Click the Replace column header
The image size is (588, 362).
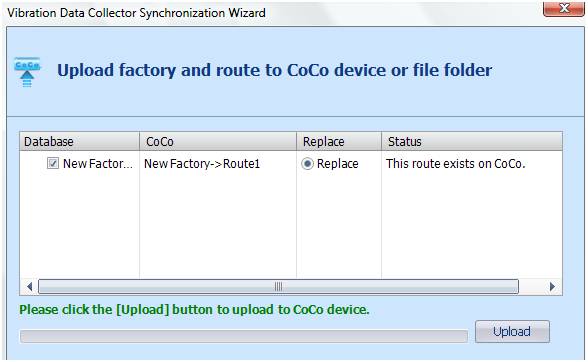coord(339,141)
